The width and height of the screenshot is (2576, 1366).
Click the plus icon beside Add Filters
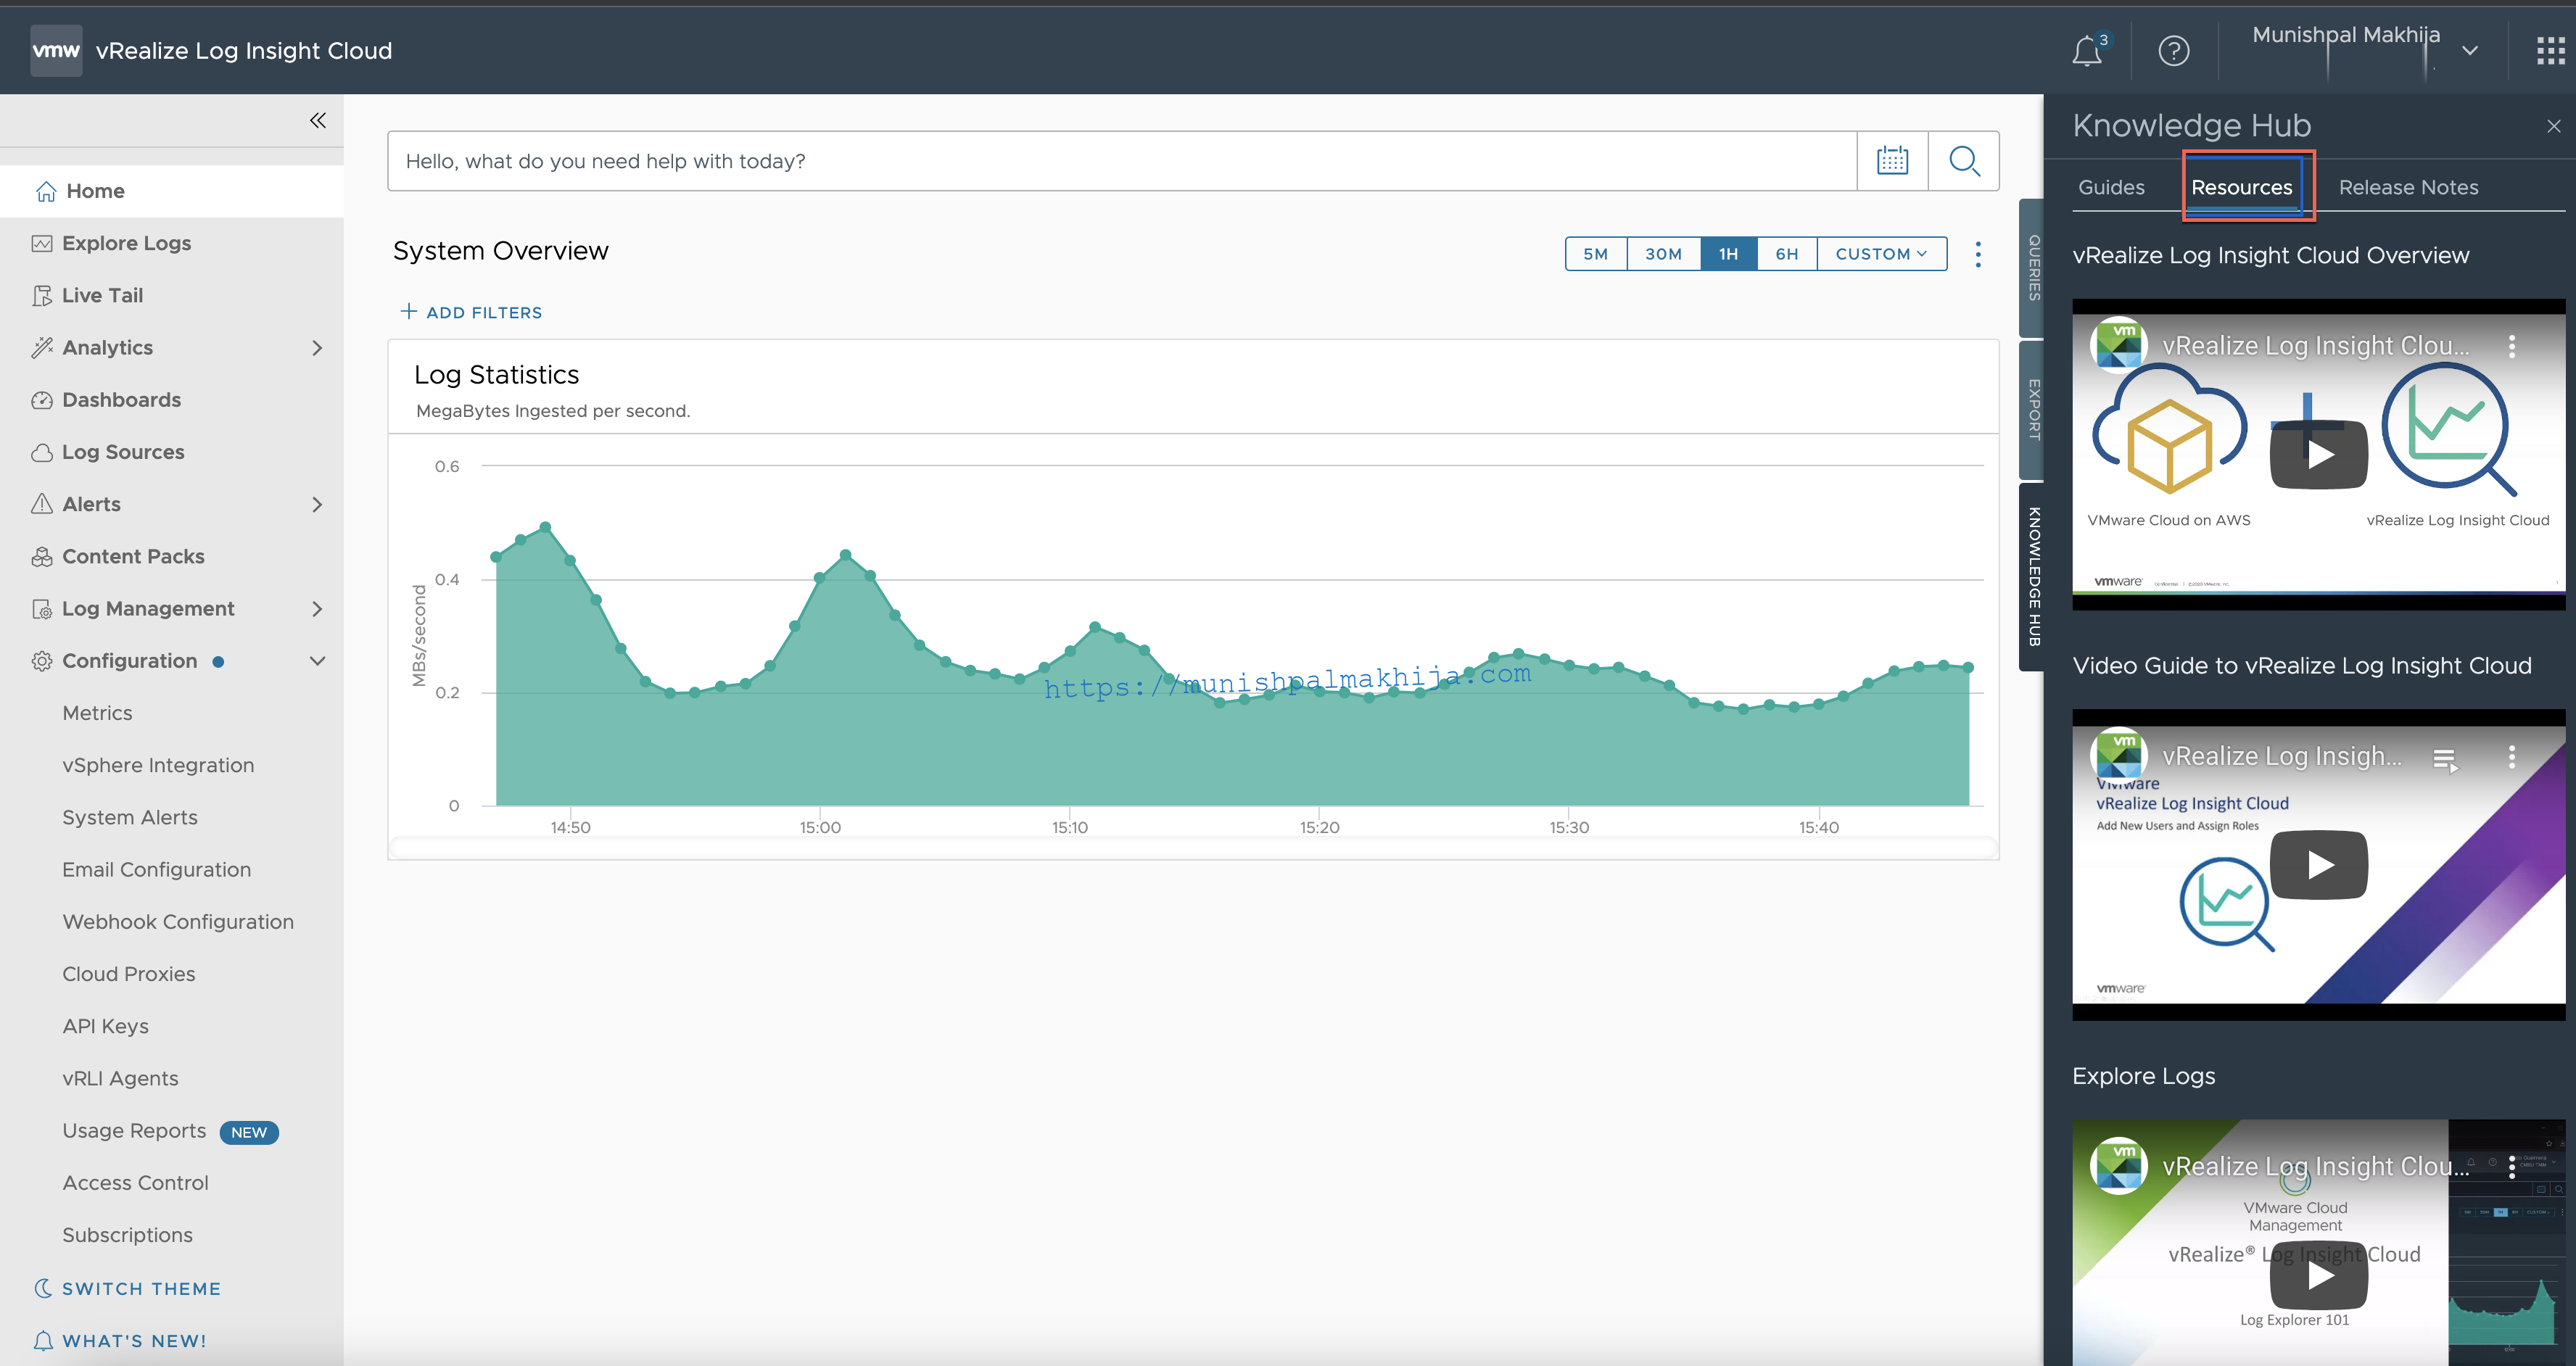(408, 311)
